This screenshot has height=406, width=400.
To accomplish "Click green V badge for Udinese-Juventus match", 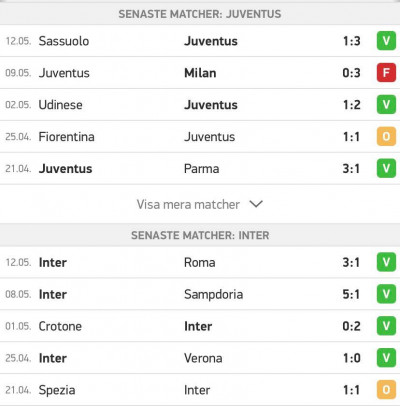I will pos(386,104).
